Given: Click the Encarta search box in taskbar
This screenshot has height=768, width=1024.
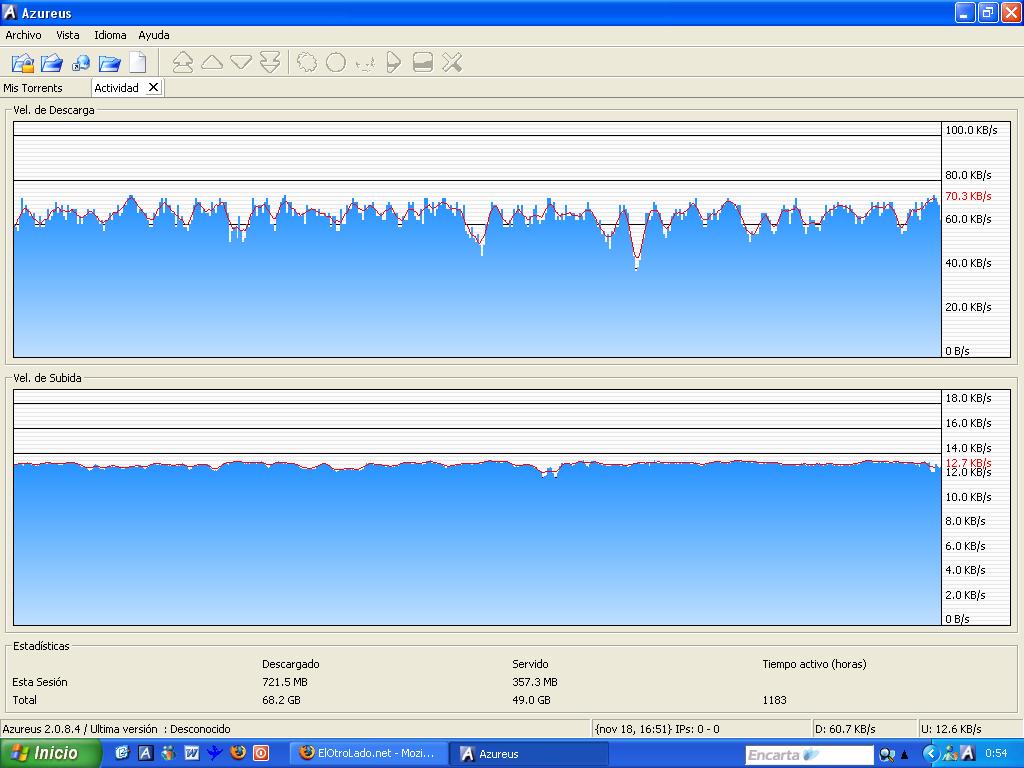Looking at the screenshot, I should [809, 755].
